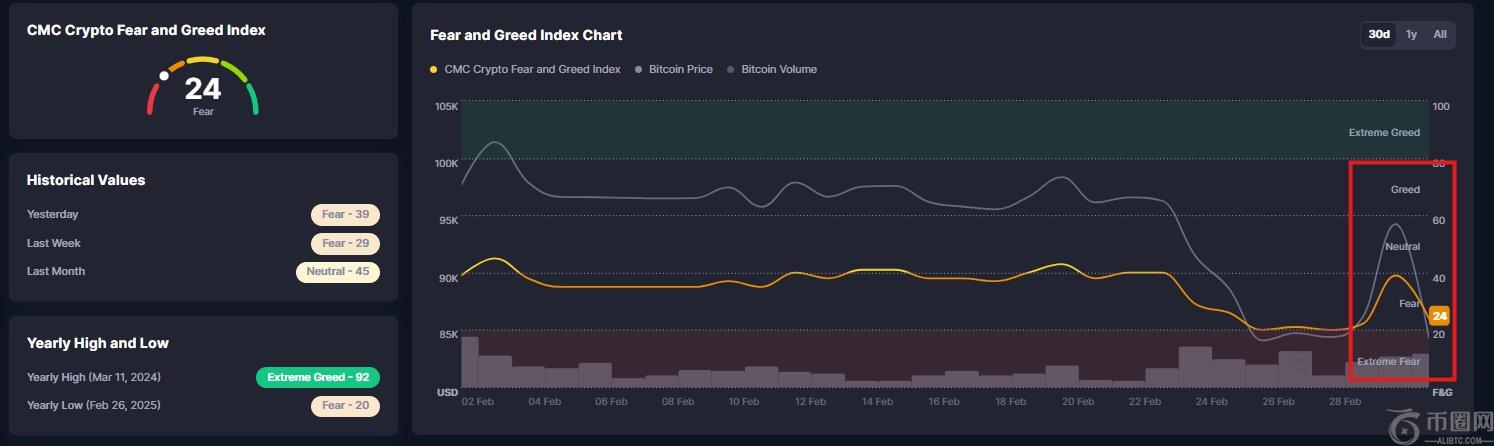Toggle CMC Crypto Fear and Greed Index legend
Image resolution: width=1494 pixels, height=446 pixels.
(x=531, y=70)
